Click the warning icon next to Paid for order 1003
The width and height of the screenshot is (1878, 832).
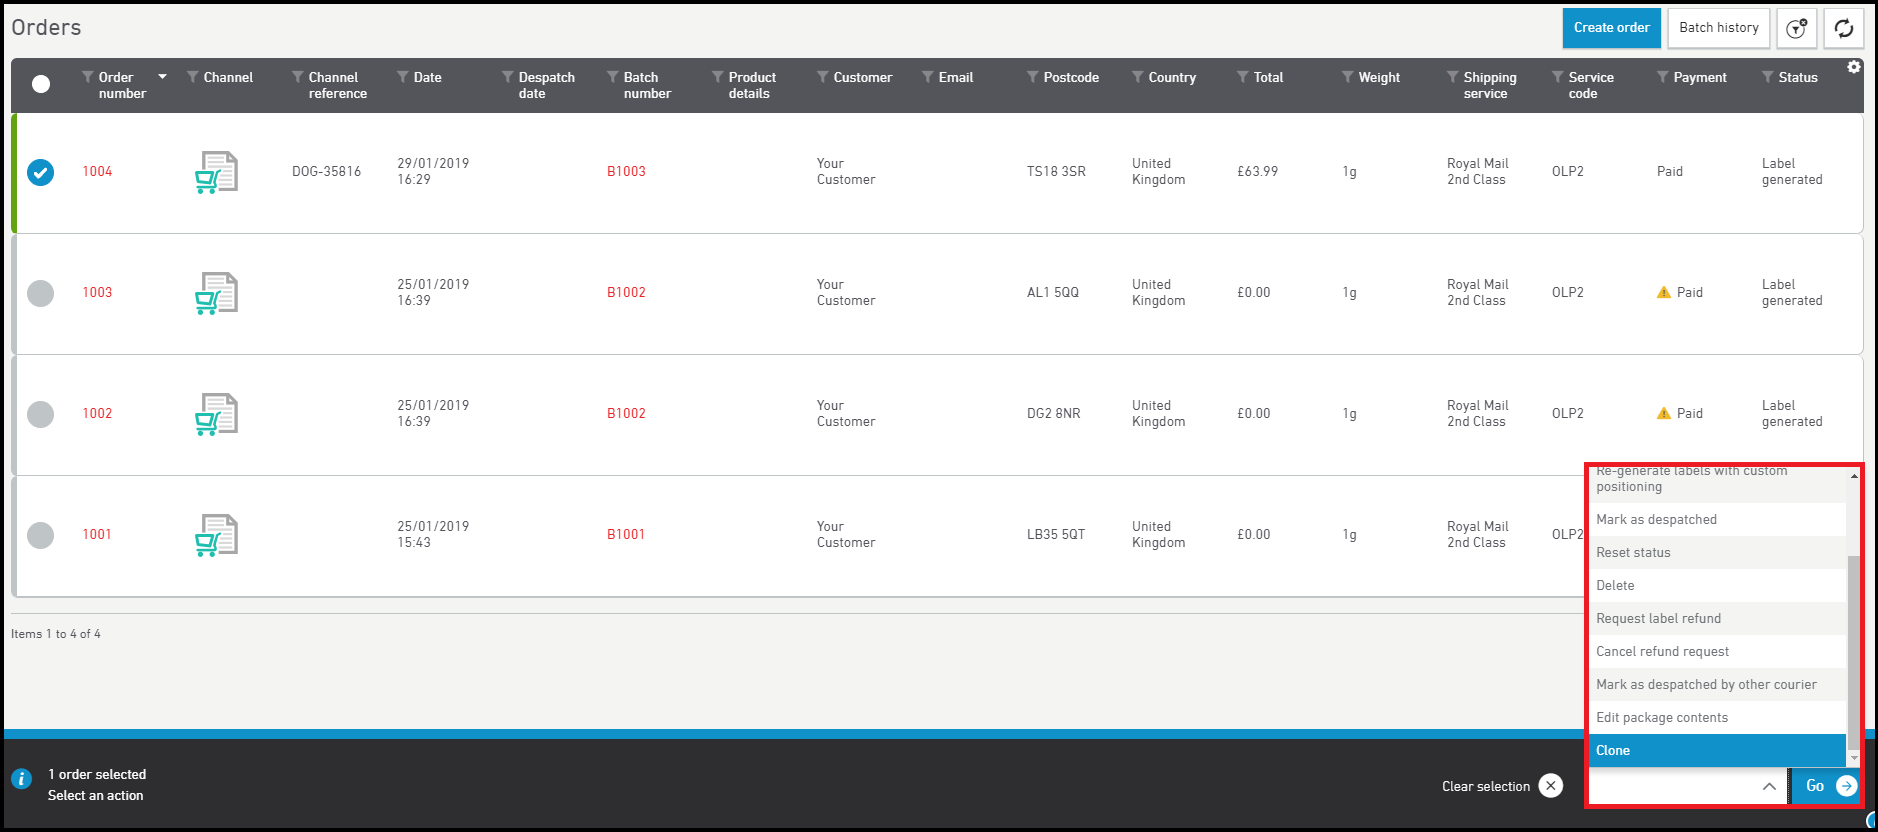click(1663, 293)
